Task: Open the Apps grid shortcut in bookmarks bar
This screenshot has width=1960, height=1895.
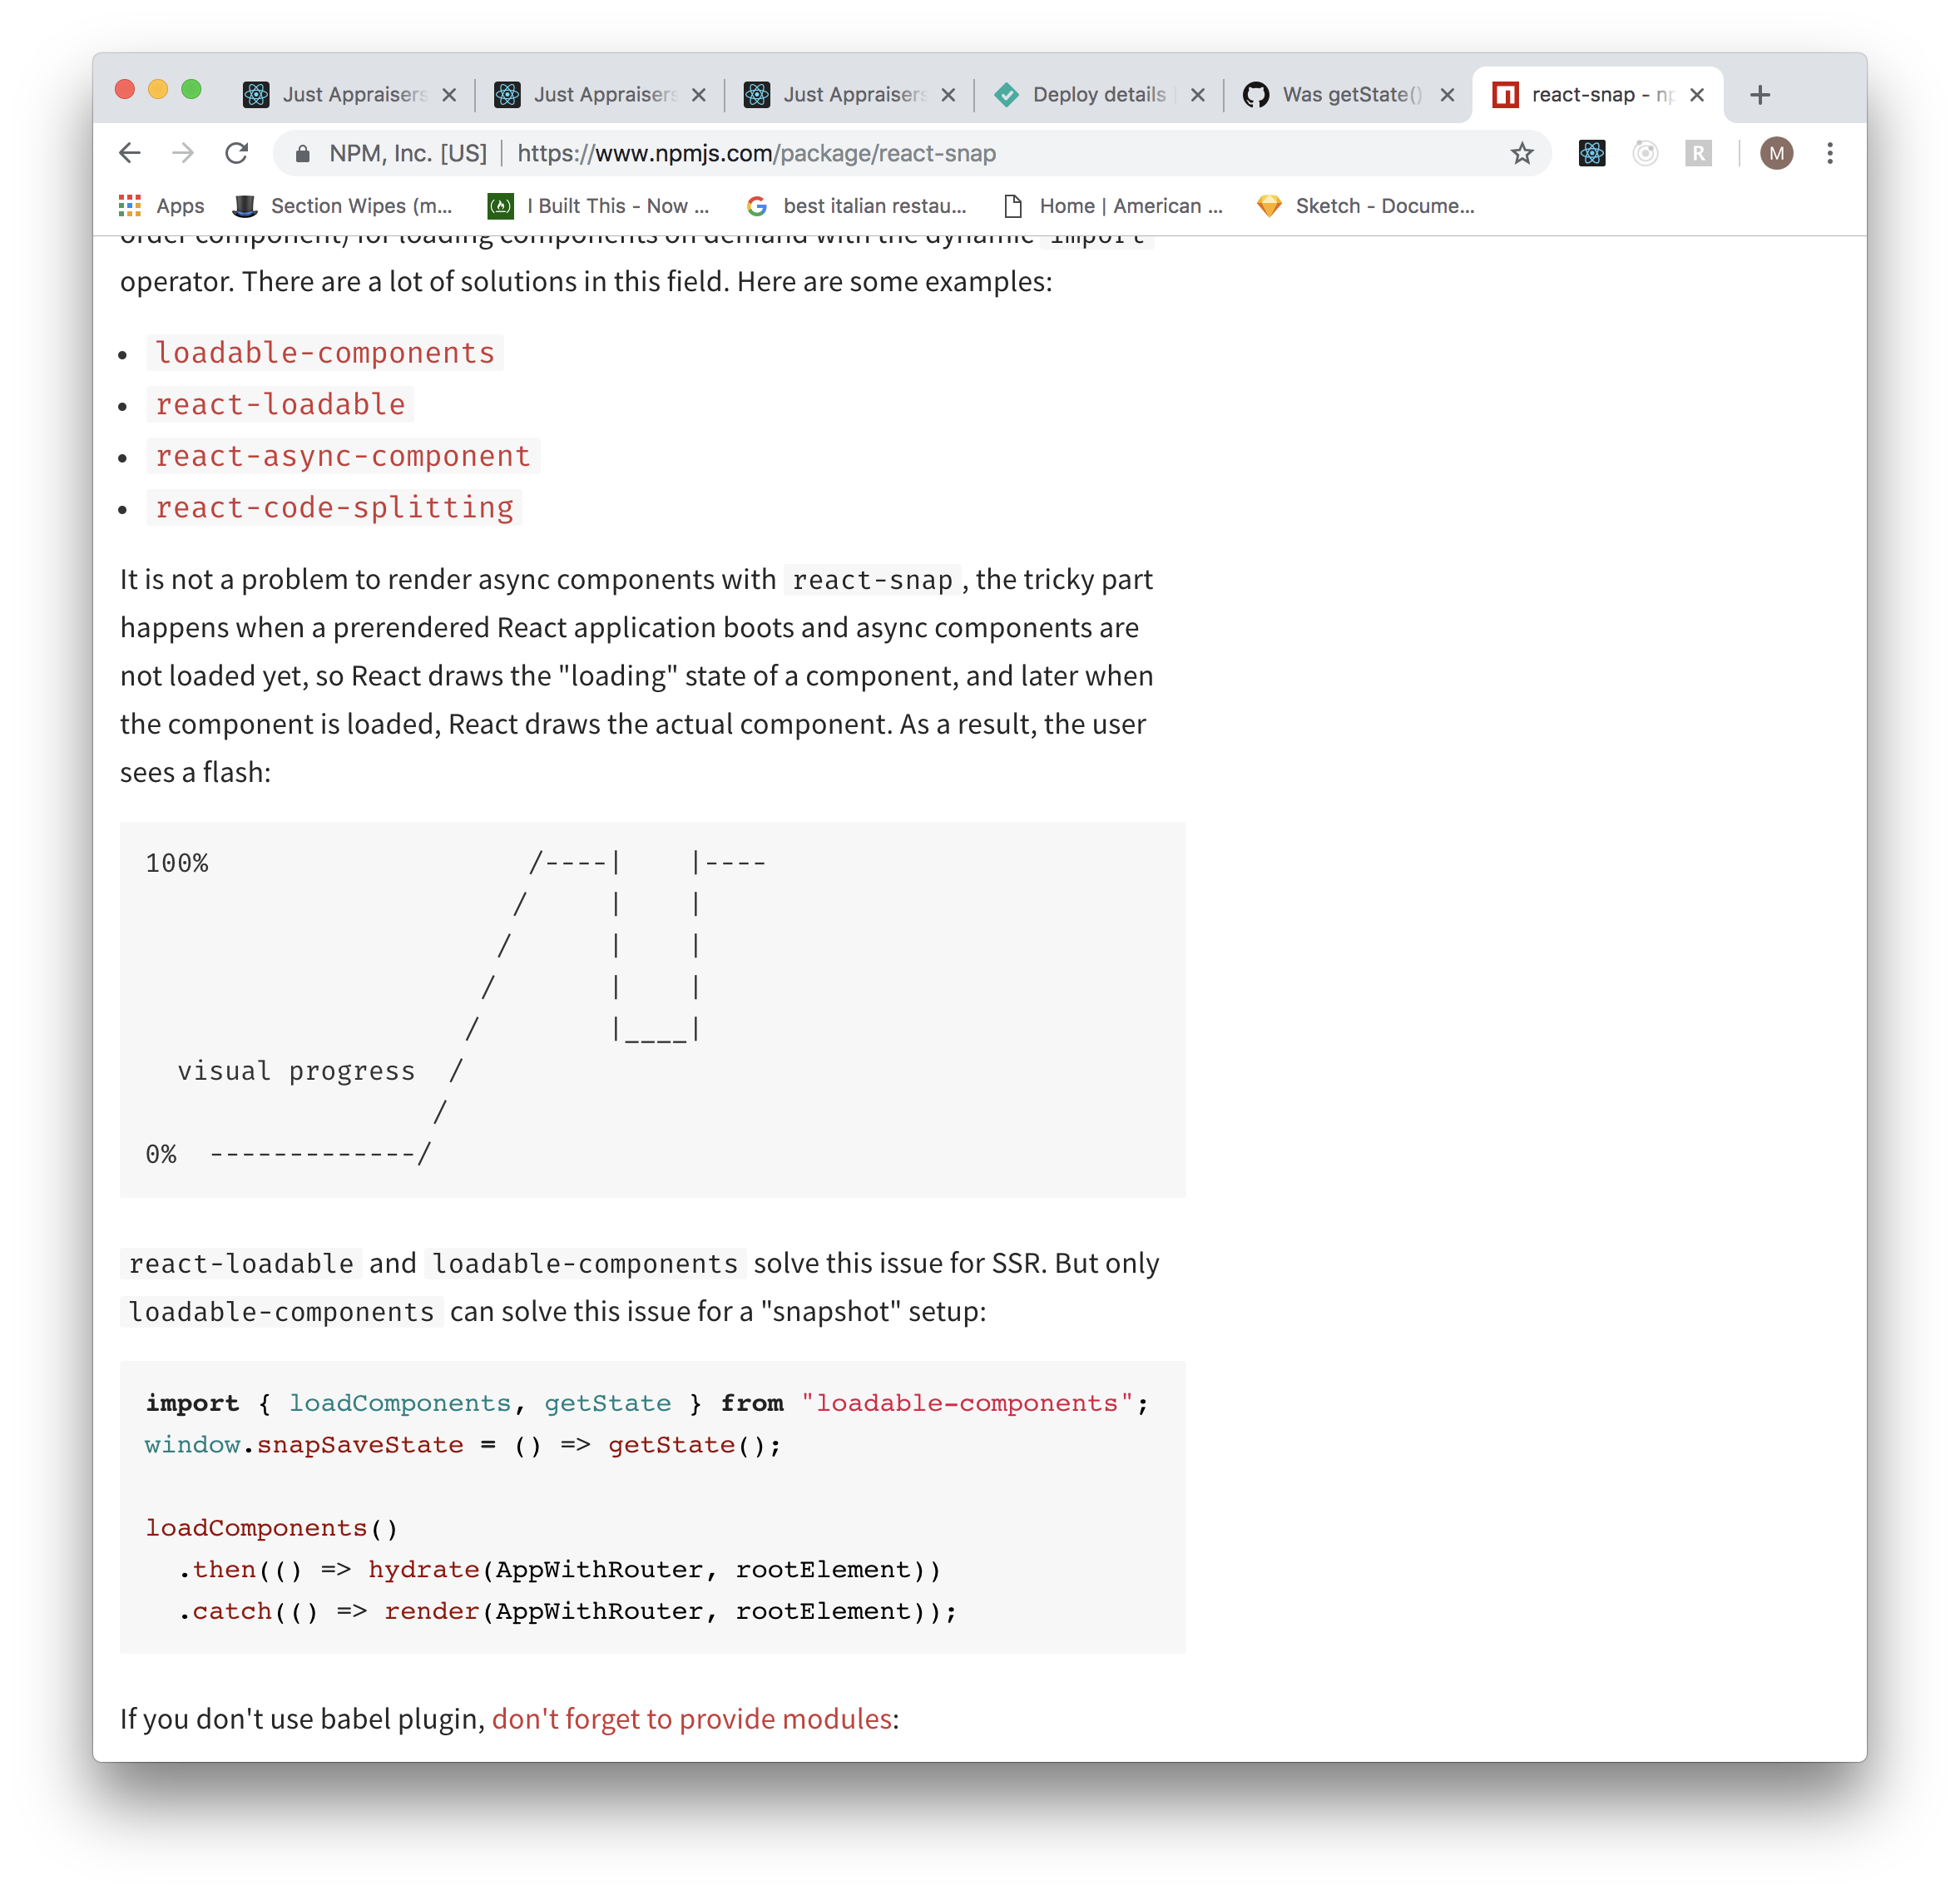Action: [x=161, y=206]
